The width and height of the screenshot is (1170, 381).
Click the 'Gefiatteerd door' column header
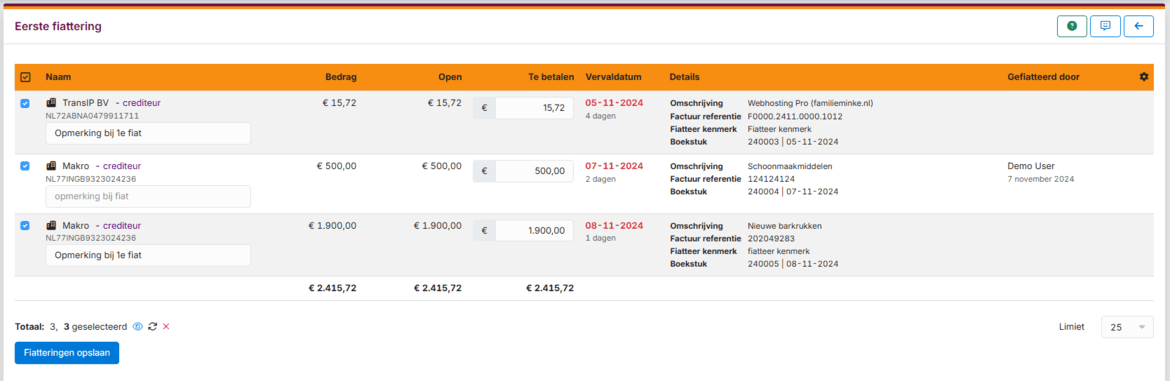[1043, 77]
